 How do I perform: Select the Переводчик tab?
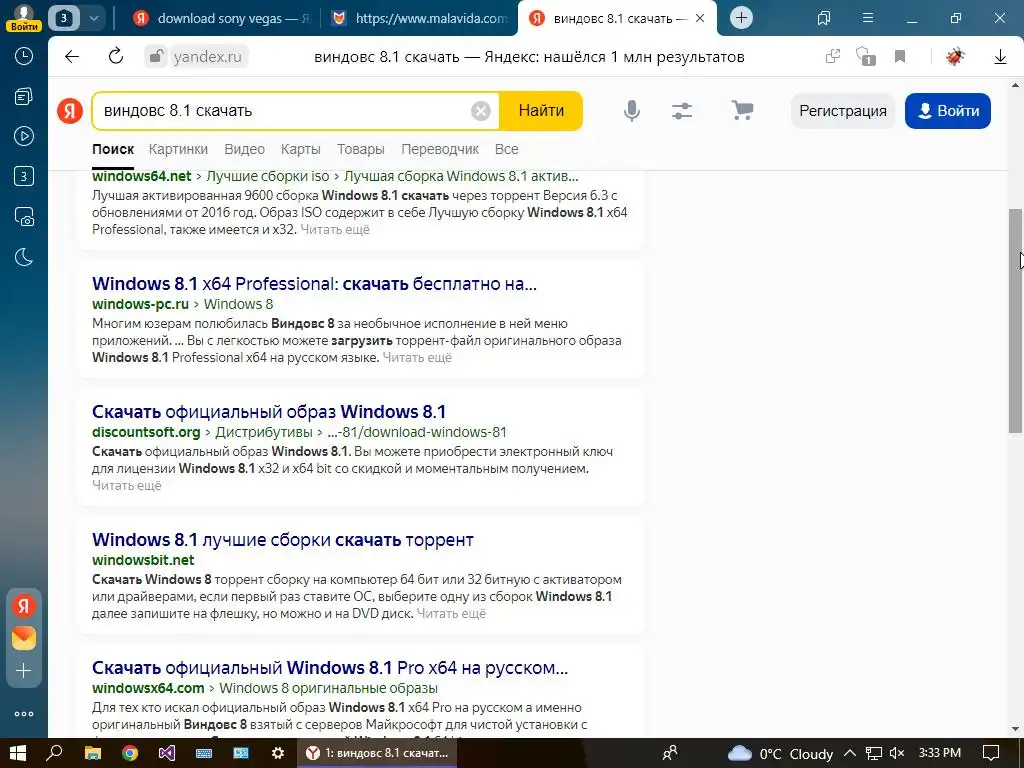click(x=440, y=150)
